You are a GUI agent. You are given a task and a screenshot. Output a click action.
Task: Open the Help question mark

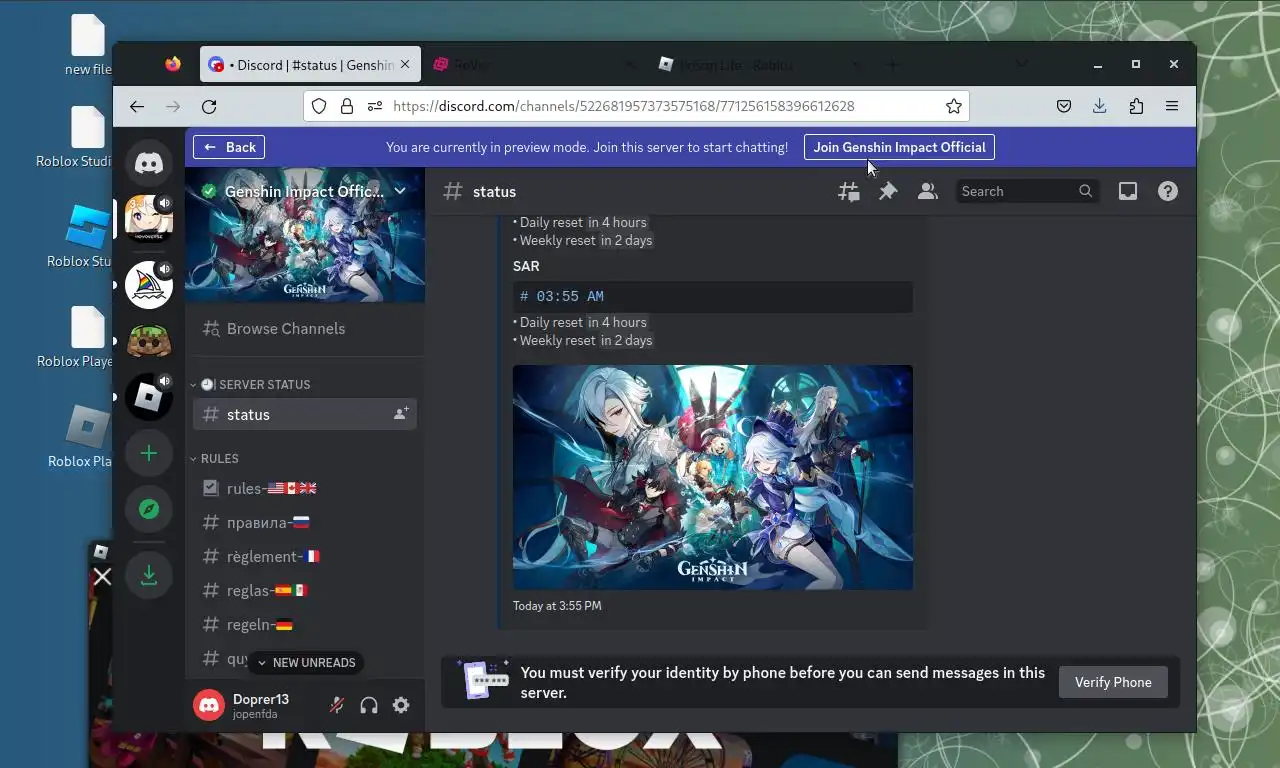1168,191
